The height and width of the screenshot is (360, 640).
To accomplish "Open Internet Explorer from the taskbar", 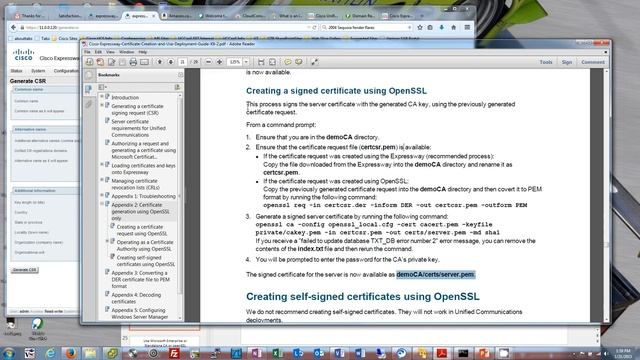I will [x=50, y=353].
